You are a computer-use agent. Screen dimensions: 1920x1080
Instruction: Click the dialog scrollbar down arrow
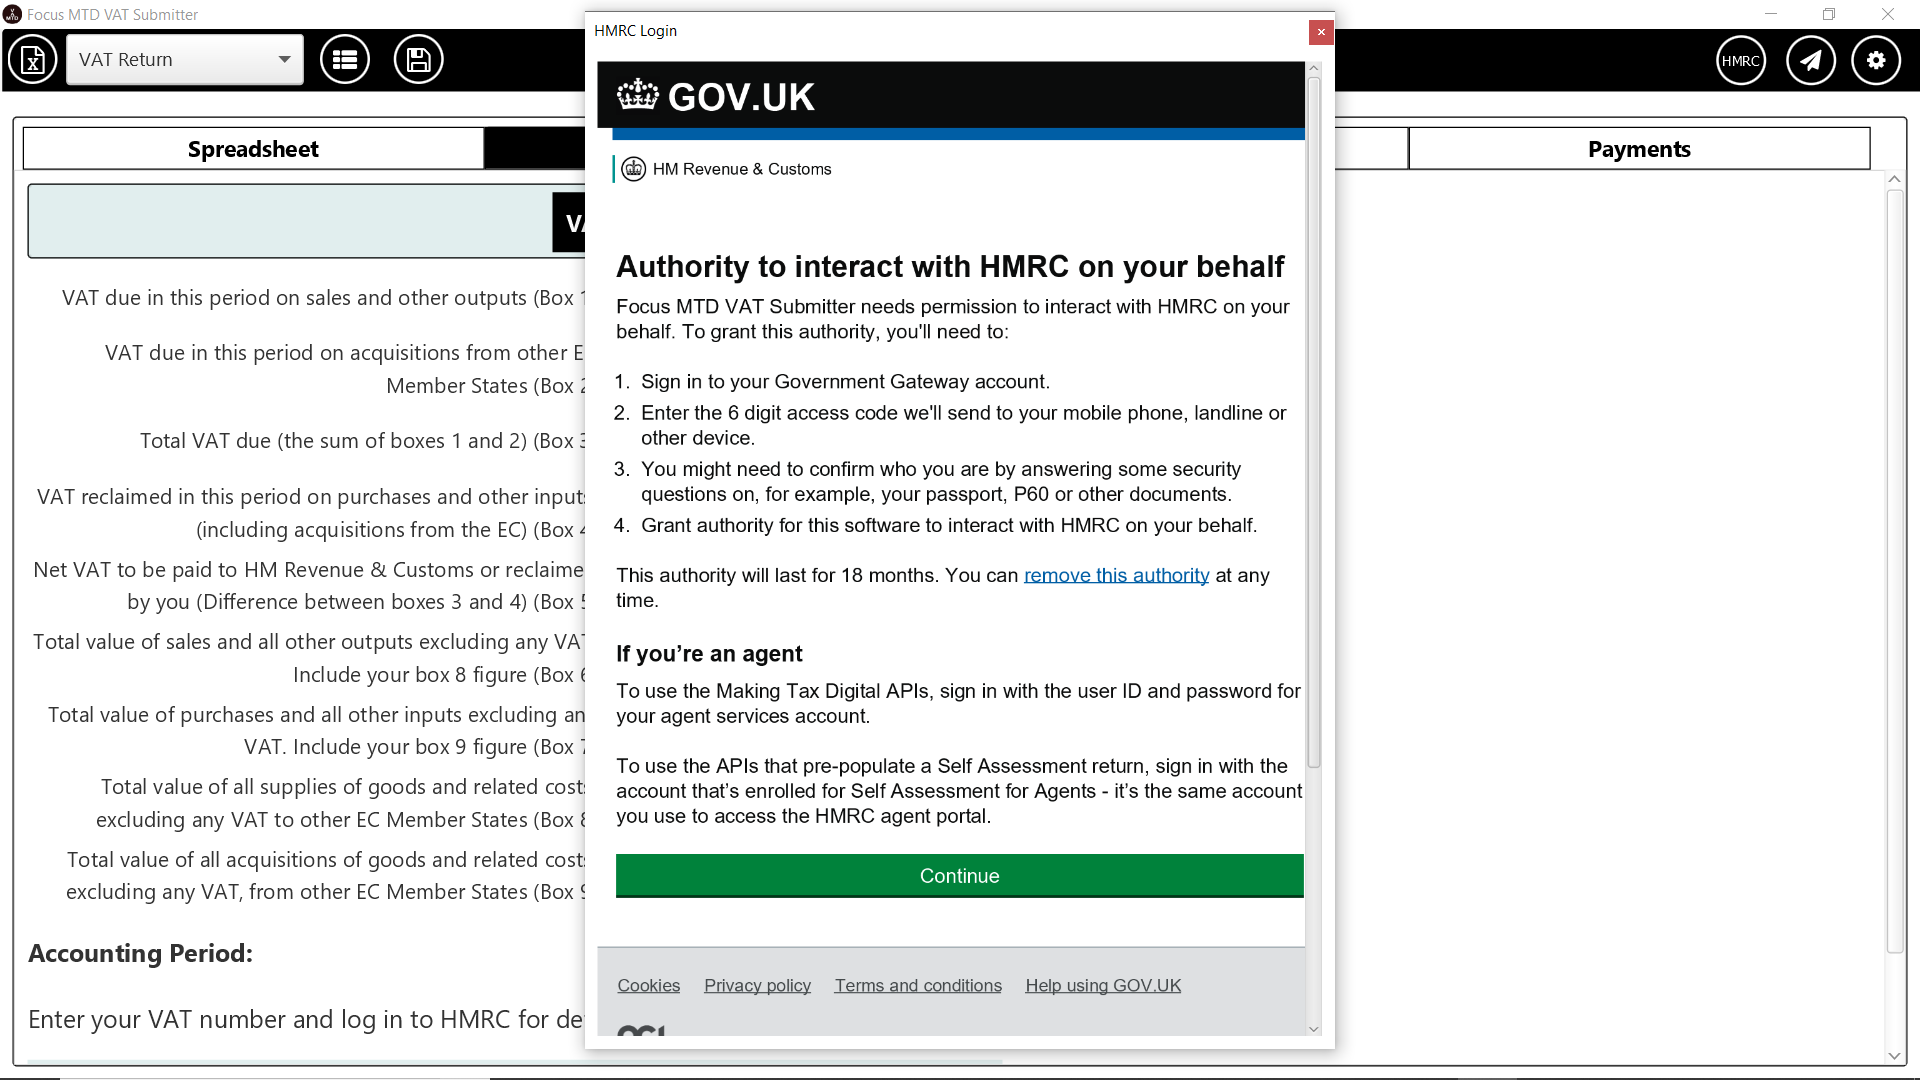[x=1314, y=1029]
